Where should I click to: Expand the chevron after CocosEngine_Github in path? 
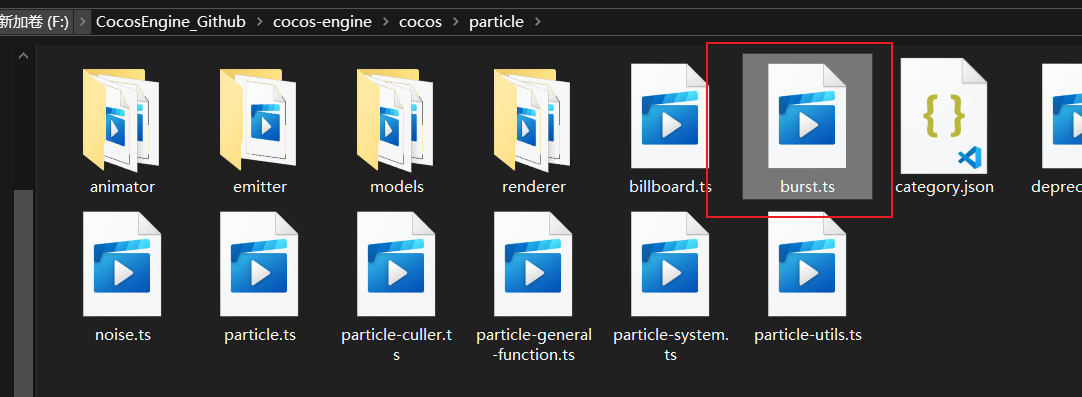259,22
